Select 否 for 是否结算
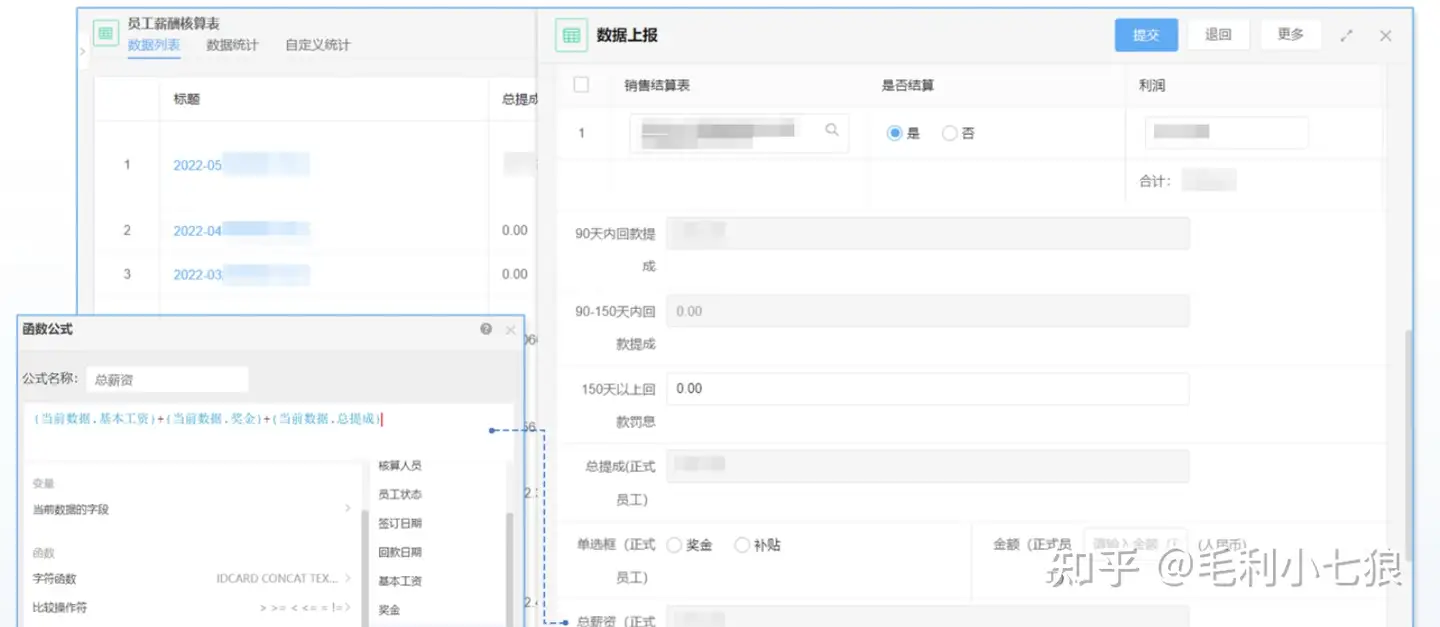The height and width of the screenshot is (627, 1440). tap(950, 133)
